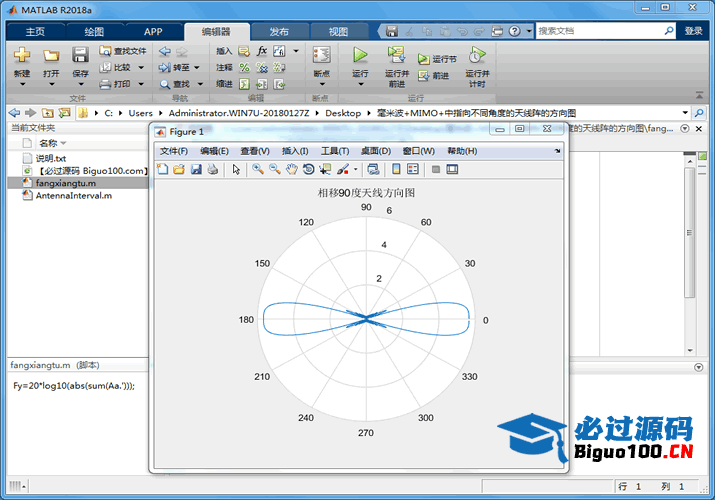The width and height of the screenshot is (715, 500).
Task: Click the Run and Time (运行并计时) icon
Action: pos(477,55)
